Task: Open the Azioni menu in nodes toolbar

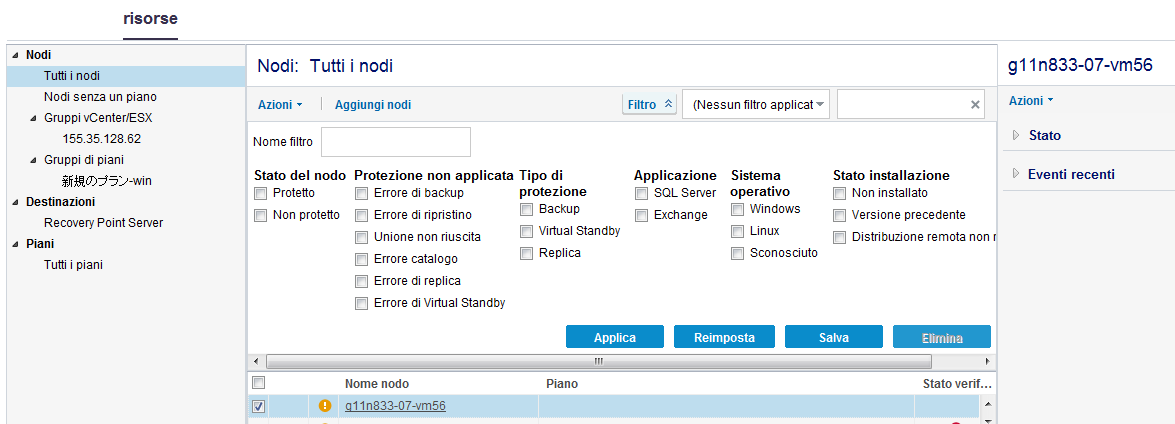Action: 280,104
